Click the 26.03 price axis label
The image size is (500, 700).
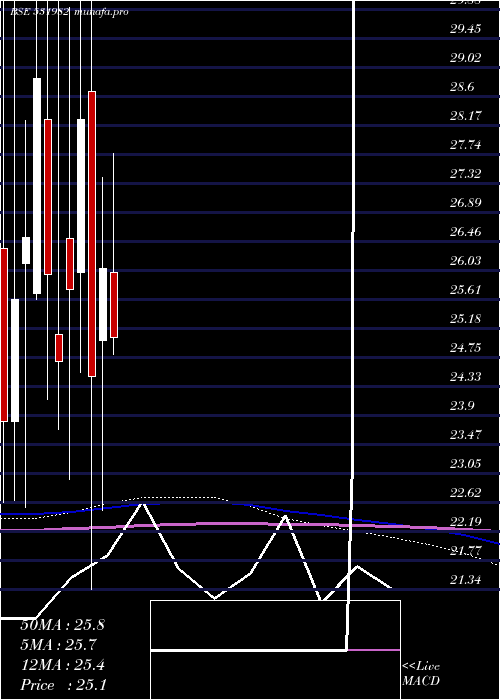(x=466, y=260)
